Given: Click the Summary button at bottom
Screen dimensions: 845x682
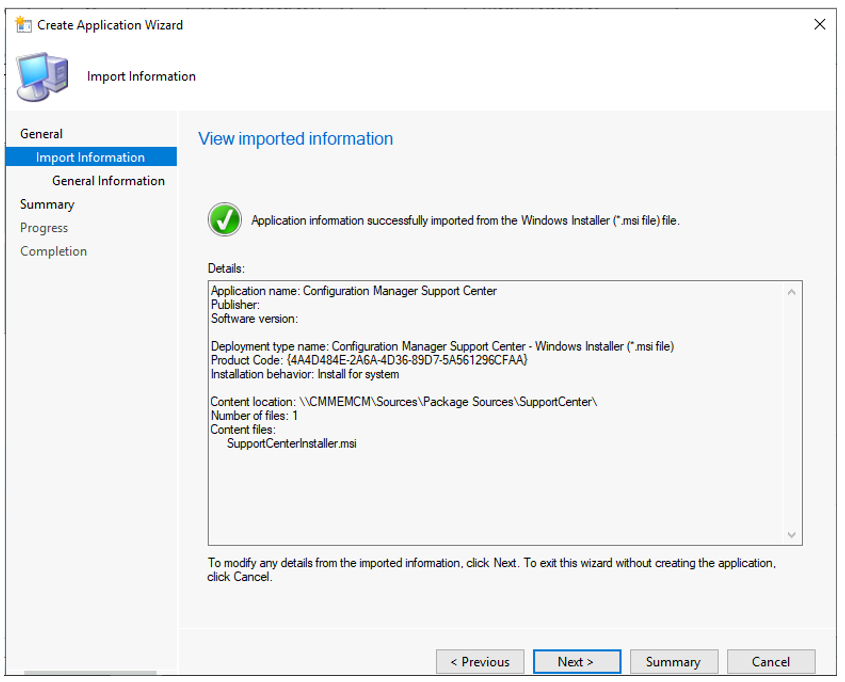Looking at the screenshot, I should tap(674, 662).
